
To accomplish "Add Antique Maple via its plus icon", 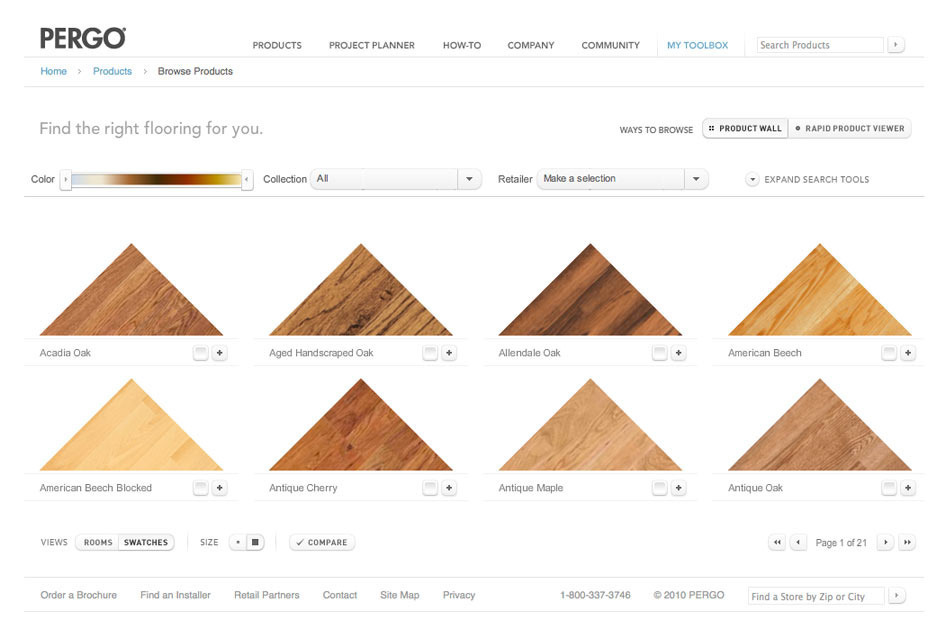I will coord(678,488).
